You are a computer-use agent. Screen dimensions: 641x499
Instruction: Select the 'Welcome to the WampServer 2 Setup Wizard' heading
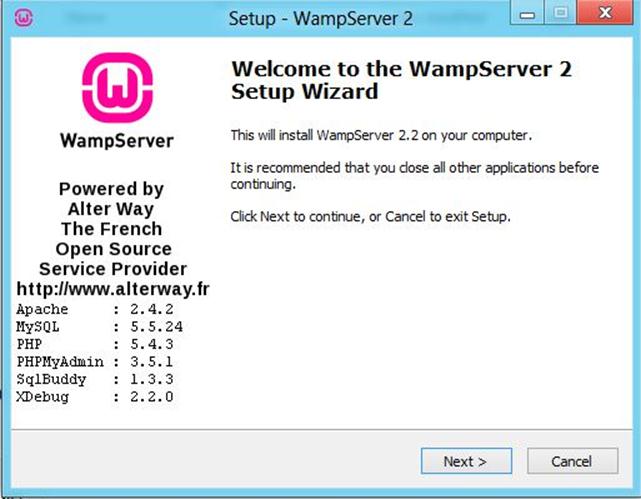[x=401, y=80]
